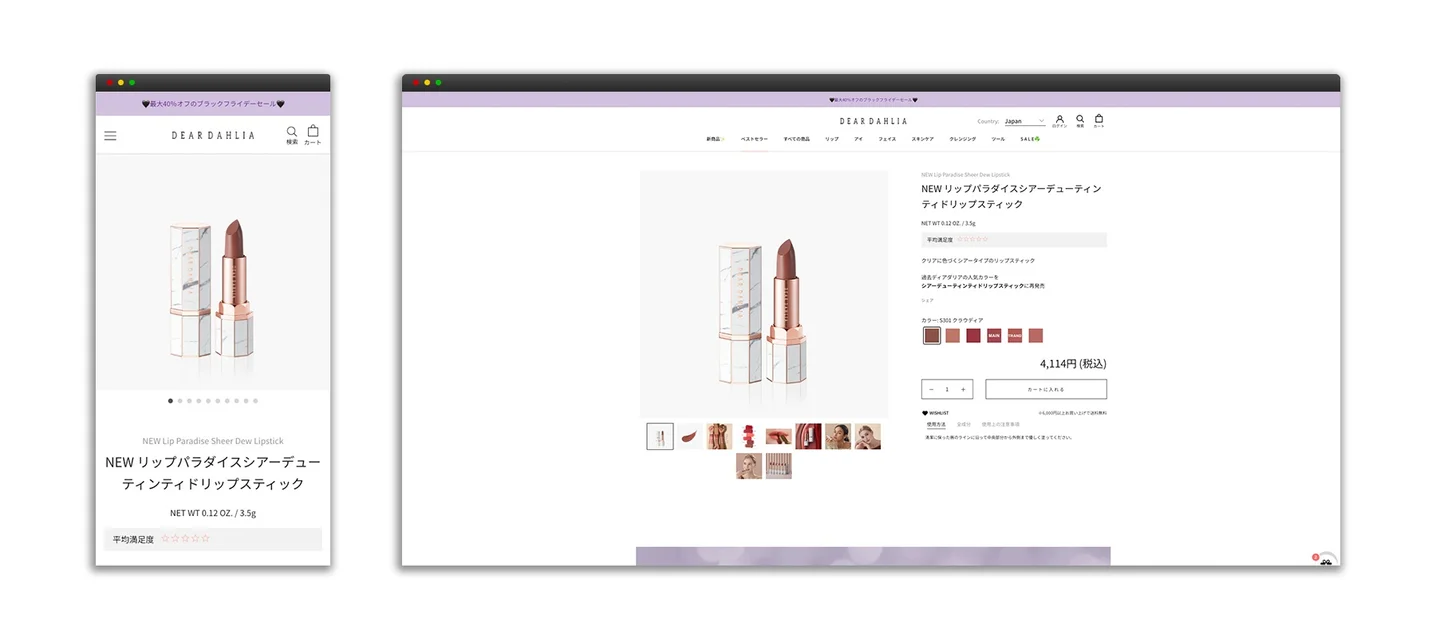Click the カートに入れる add to cart button
1436x638 pixels.
1046,389
